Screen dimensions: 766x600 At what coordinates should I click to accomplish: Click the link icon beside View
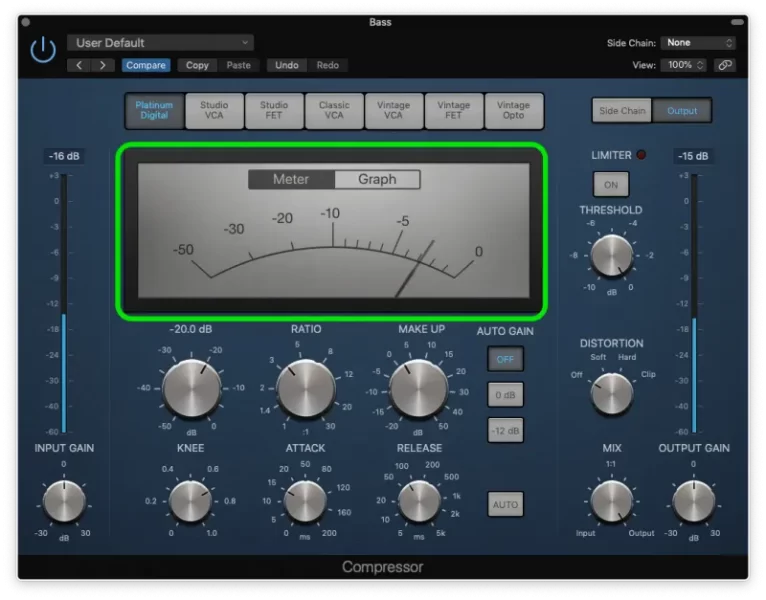(x=725, y=65)
